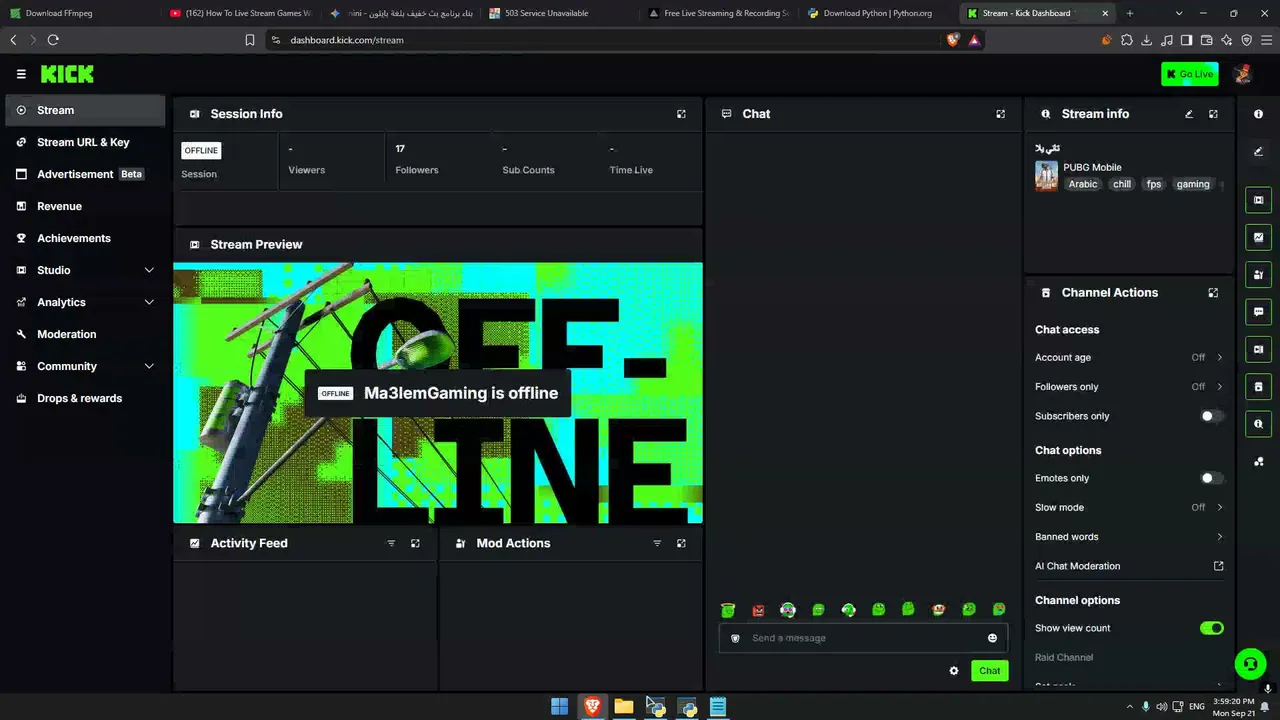Open the Activity Feed filter options
The height and width of the screenshot is (720, 1280).
pyautogui.click(x=391, y=543)
